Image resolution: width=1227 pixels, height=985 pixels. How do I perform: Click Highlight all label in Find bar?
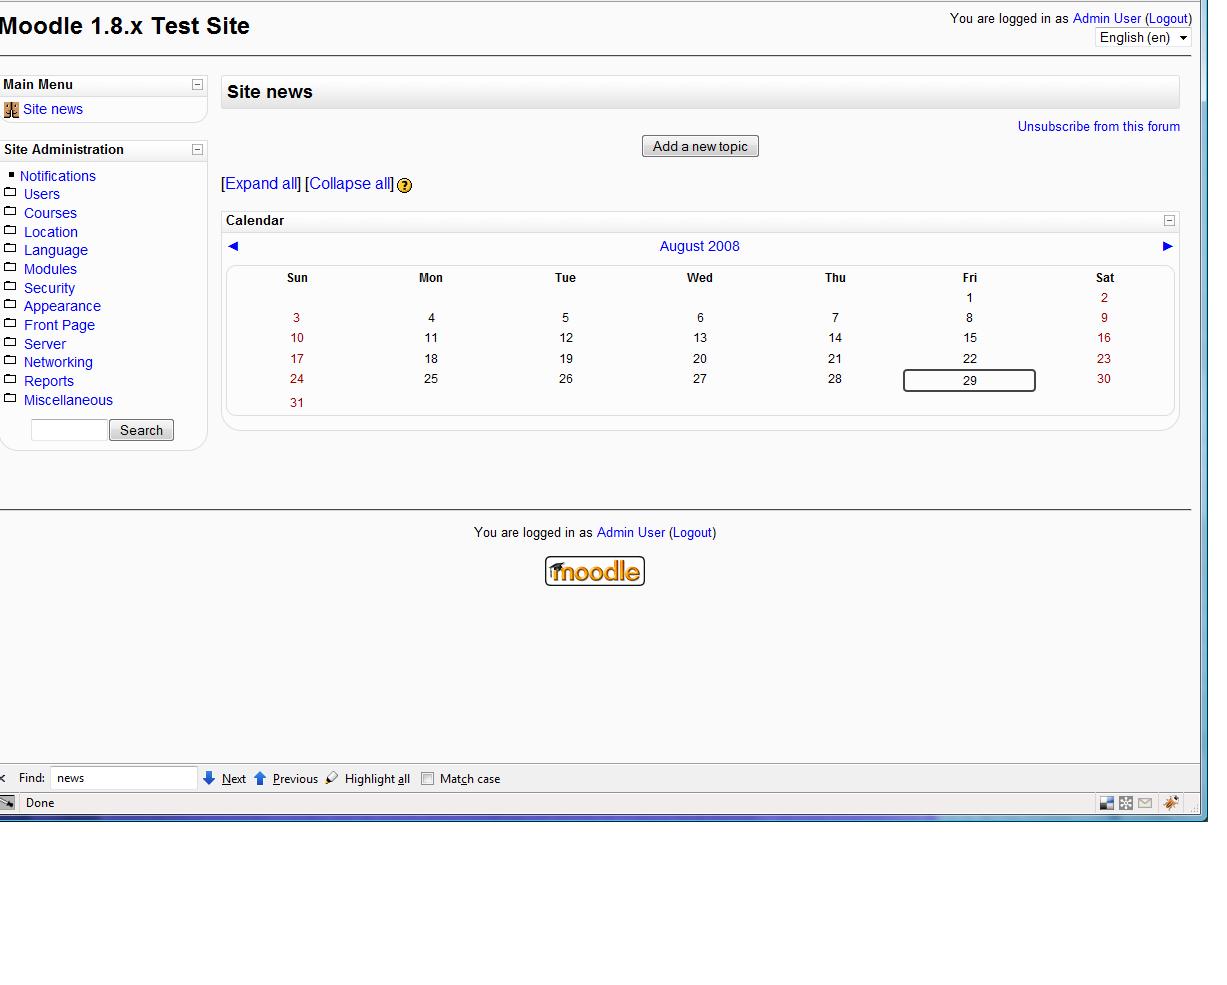[377, 779]
